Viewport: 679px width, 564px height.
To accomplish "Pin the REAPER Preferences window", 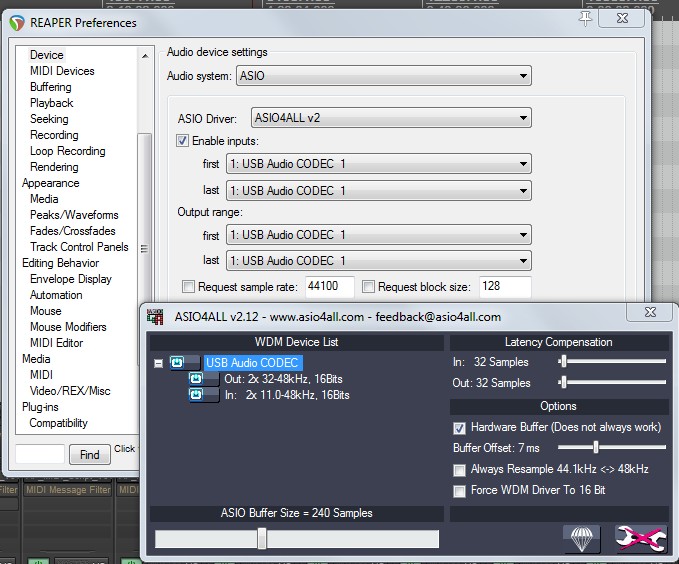I will pyautogui.click(x=585, y=19).
